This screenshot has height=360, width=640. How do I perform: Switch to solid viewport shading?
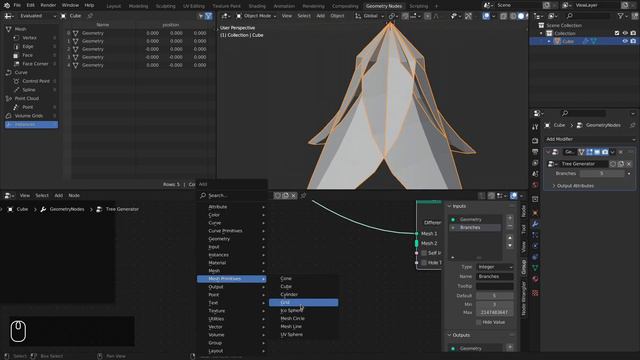(x=521, y=16)
